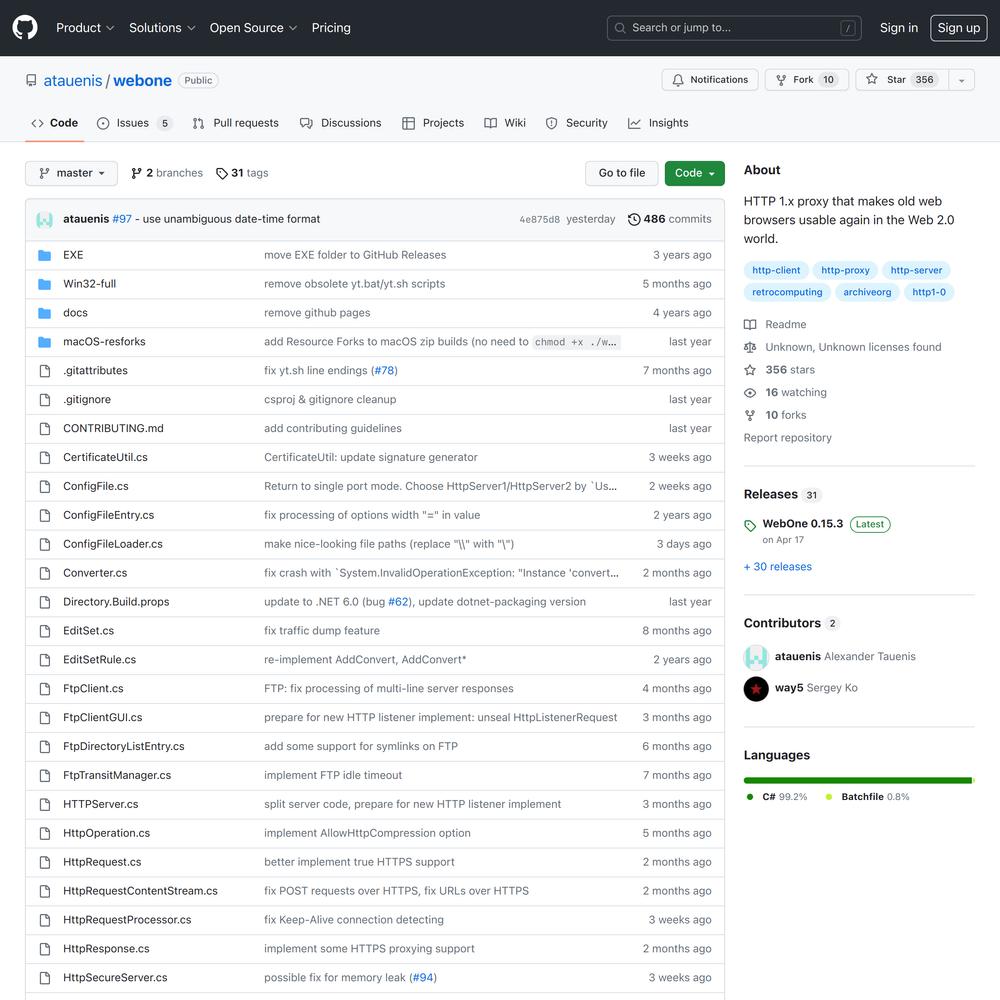Image resolution: width=1000 pixels, height=1000 pixels.
Task: Open the + 30 releases link
Action: pos(777,566)
